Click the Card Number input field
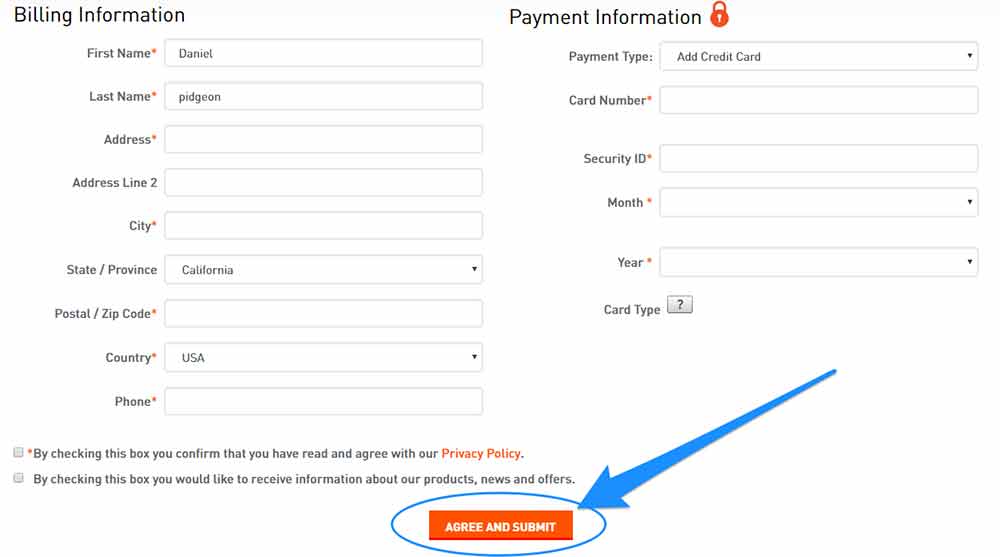This screenshot has width=1000, height=557. (x=819, y=100)
